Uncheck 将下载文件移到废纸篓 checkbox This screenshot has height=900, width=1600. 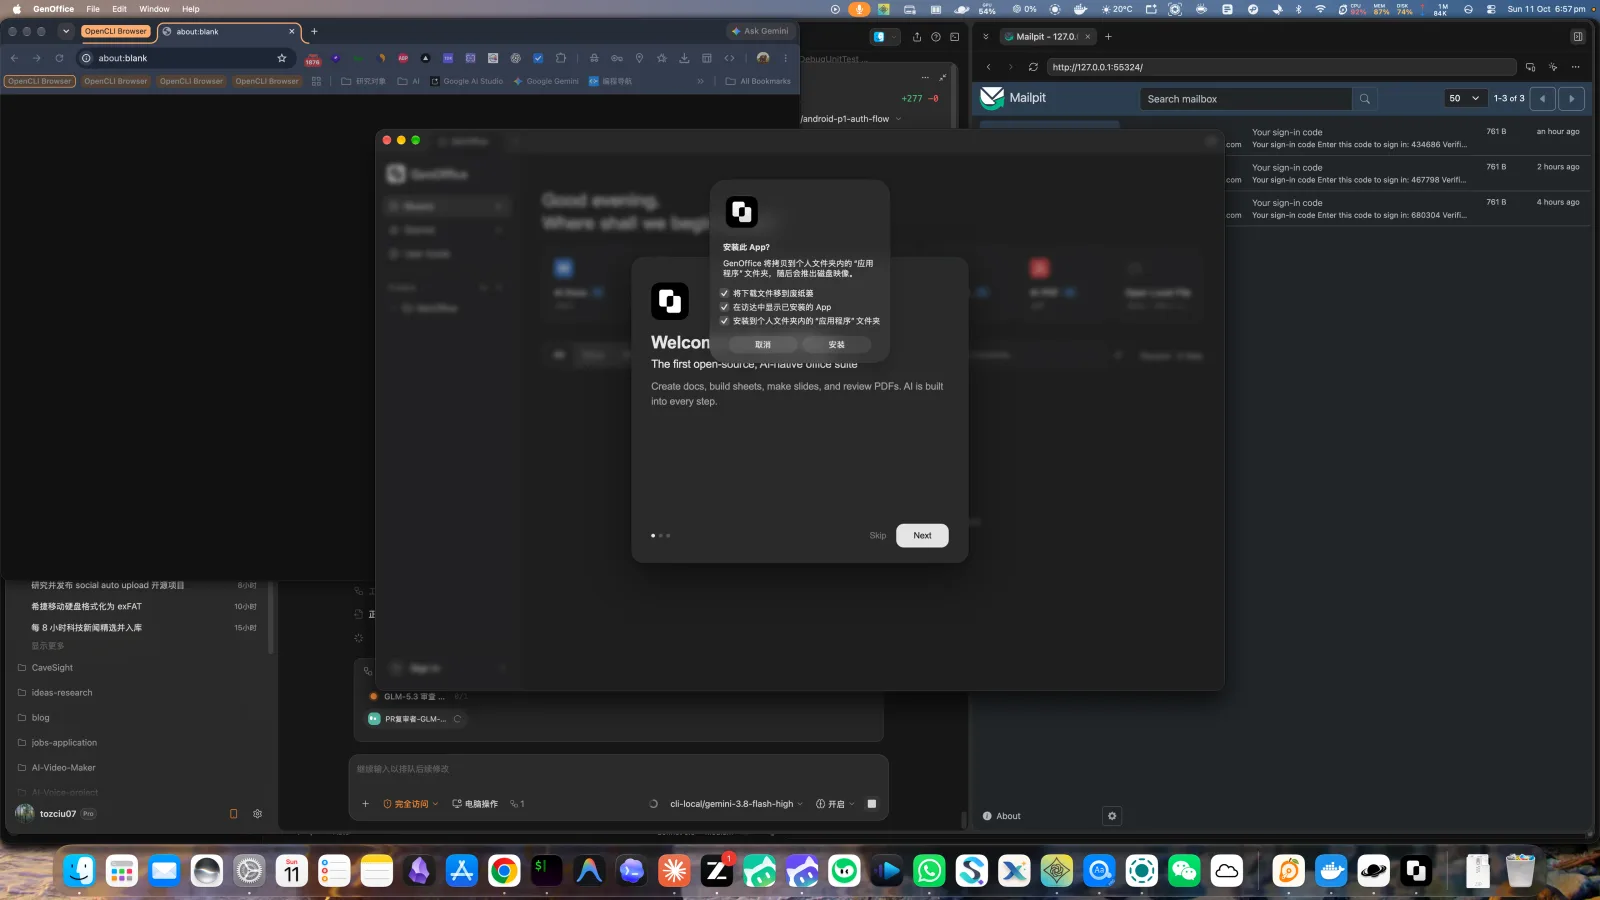(724, 293)
